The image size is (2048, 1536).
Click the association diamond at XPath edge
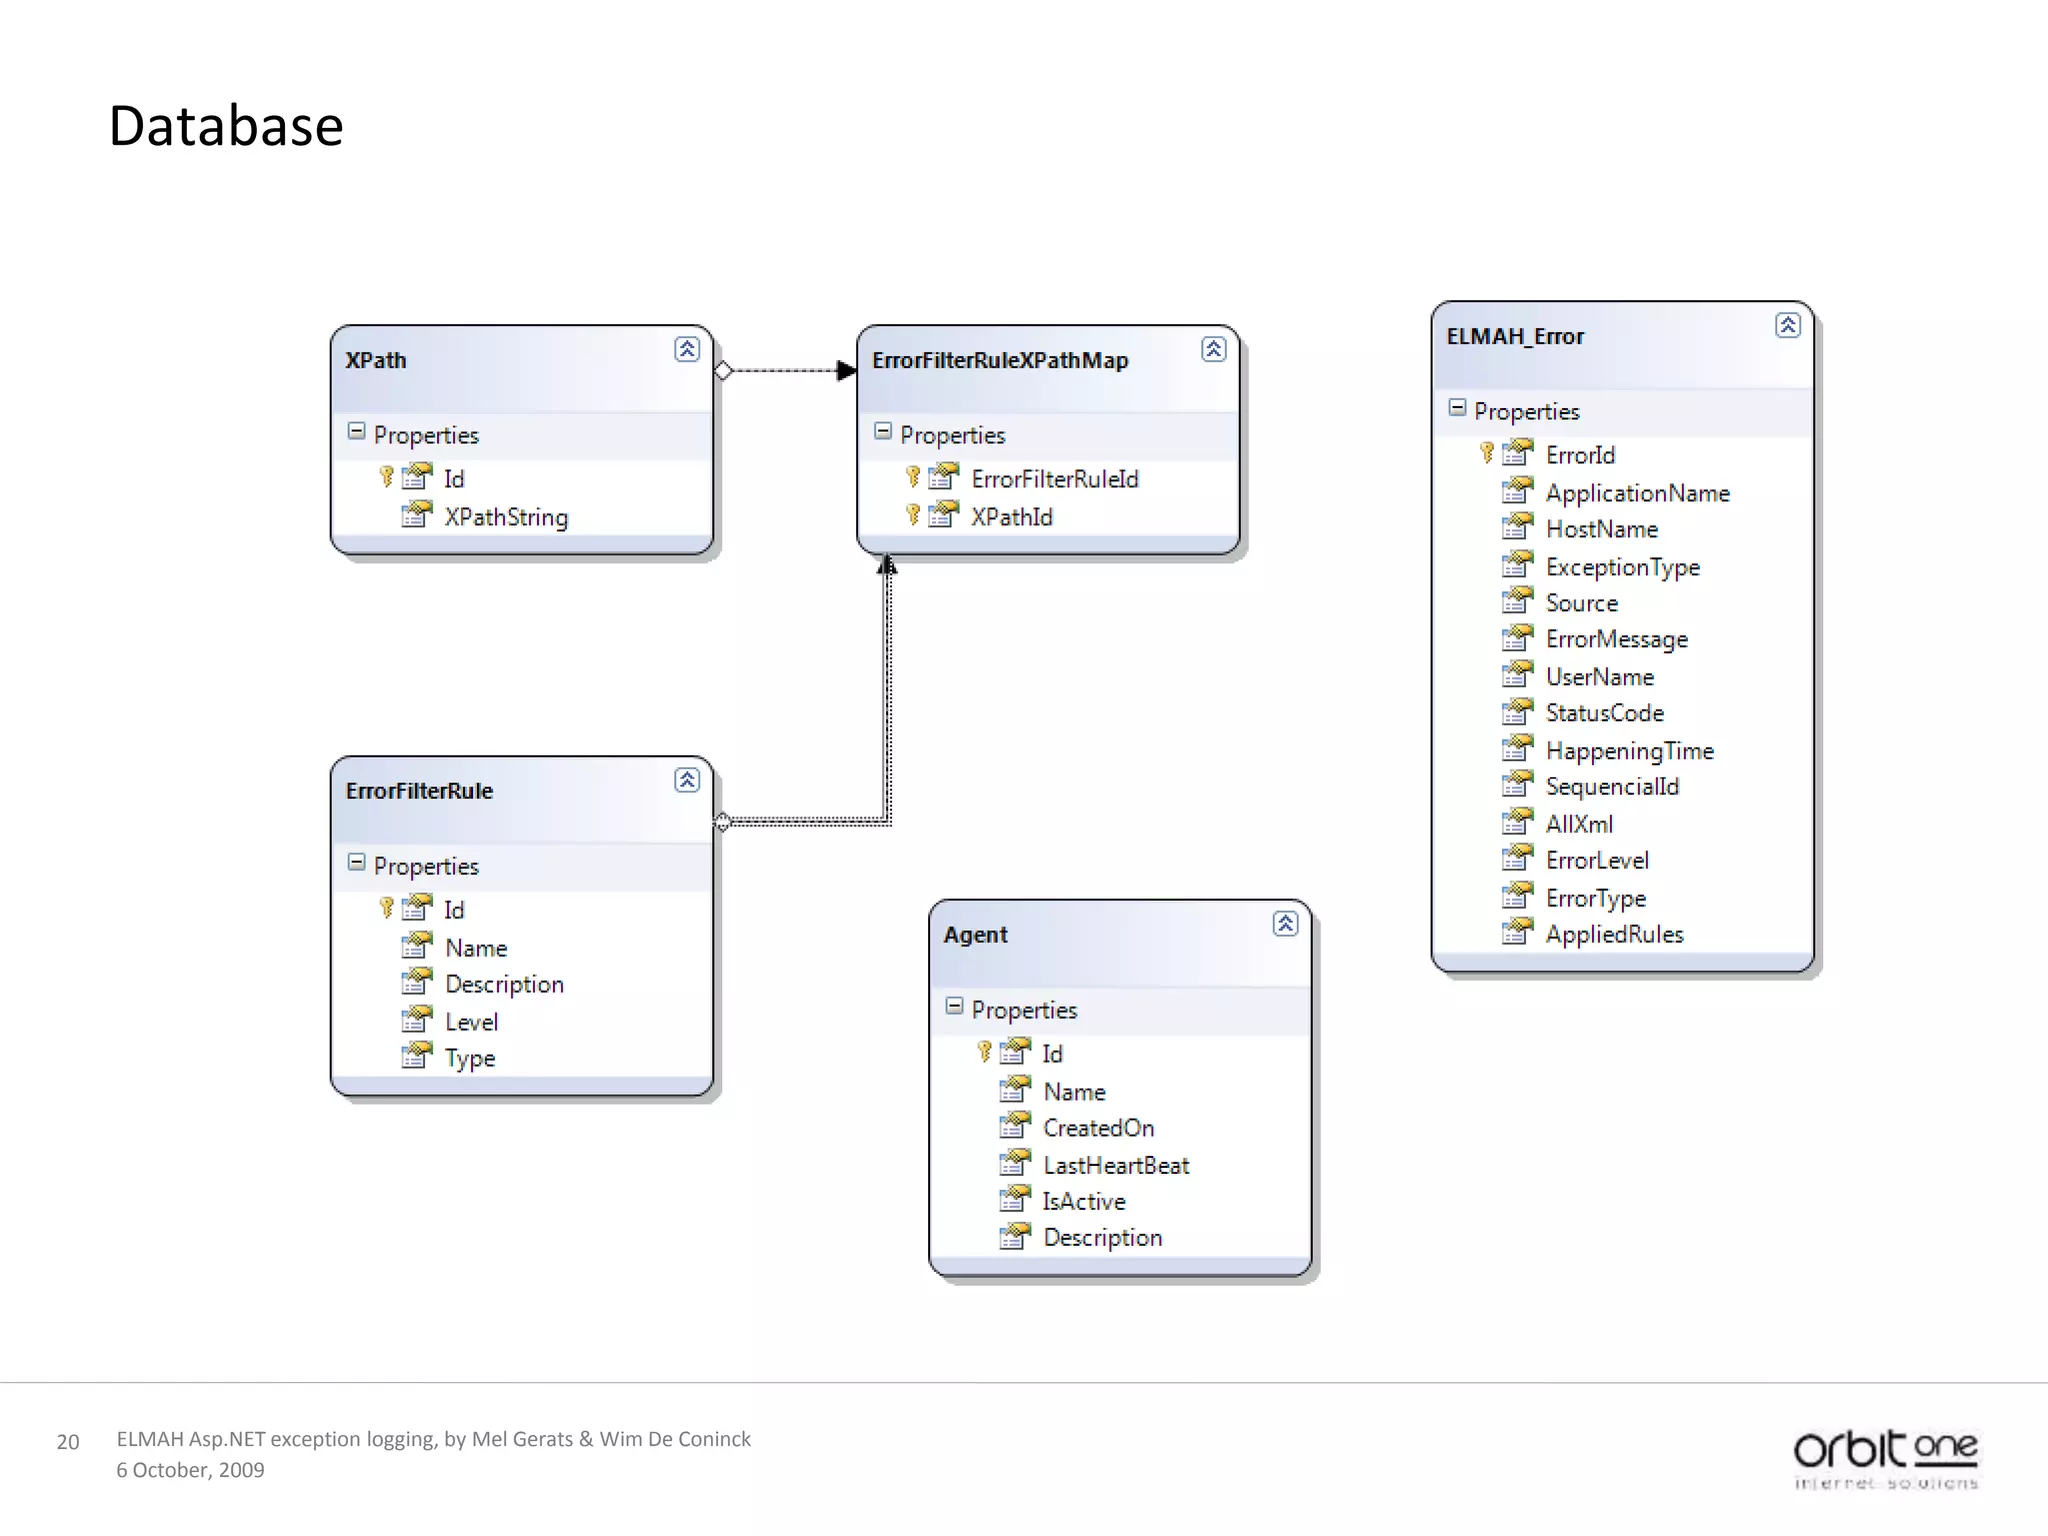point(723,371)
